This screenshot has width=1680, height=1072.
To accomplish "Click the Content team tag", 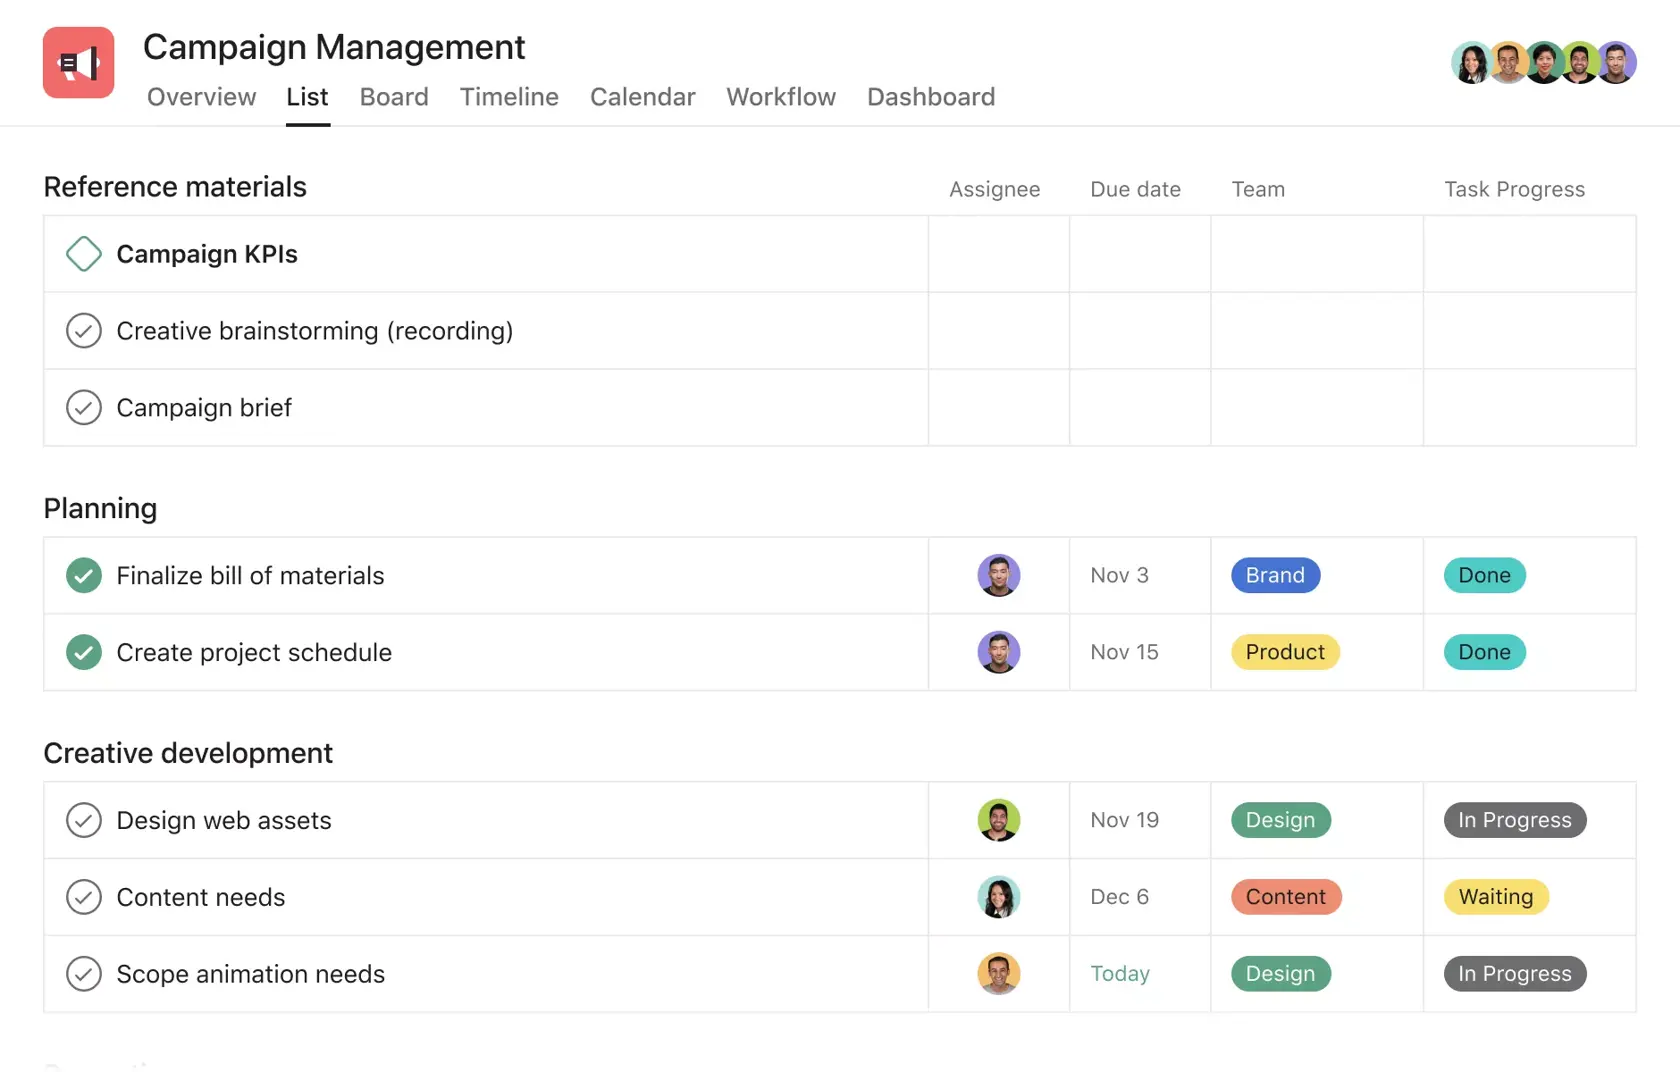I will coord(1286,897).
